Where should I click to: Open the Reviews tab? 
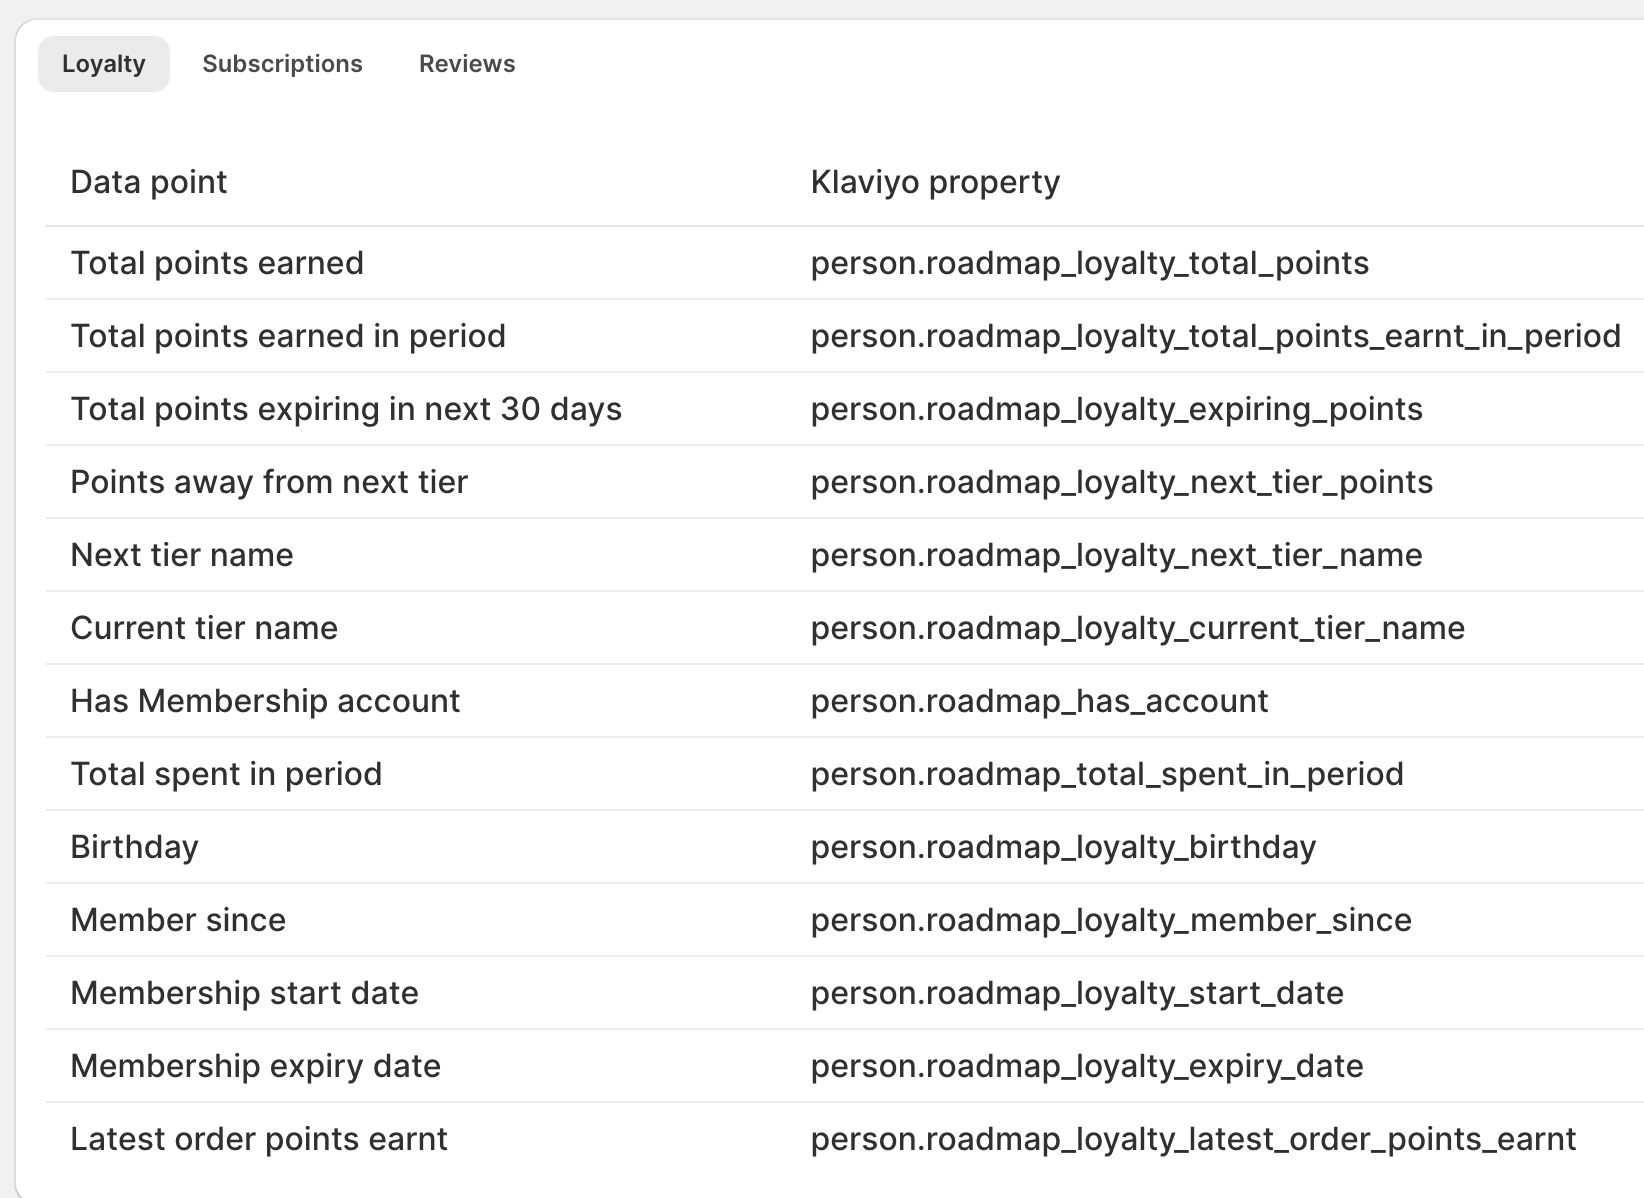click(466, 63)
